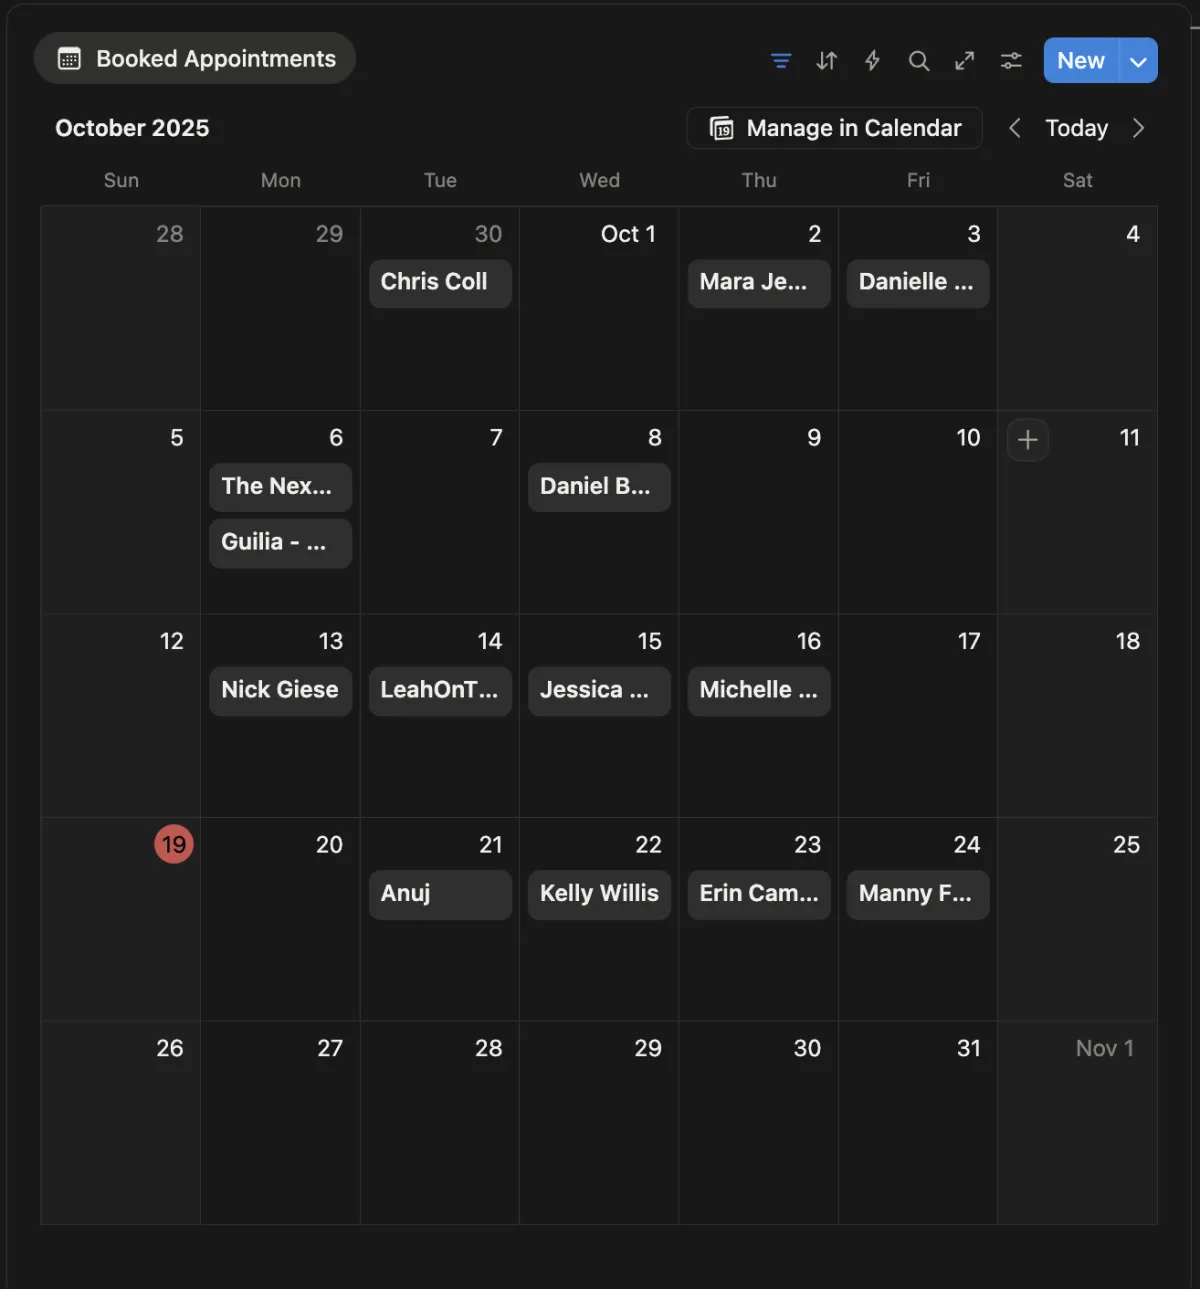Open automations lightning bolt icon
This screenshot has width=1200, height=1289.
(x=872, y=61)
